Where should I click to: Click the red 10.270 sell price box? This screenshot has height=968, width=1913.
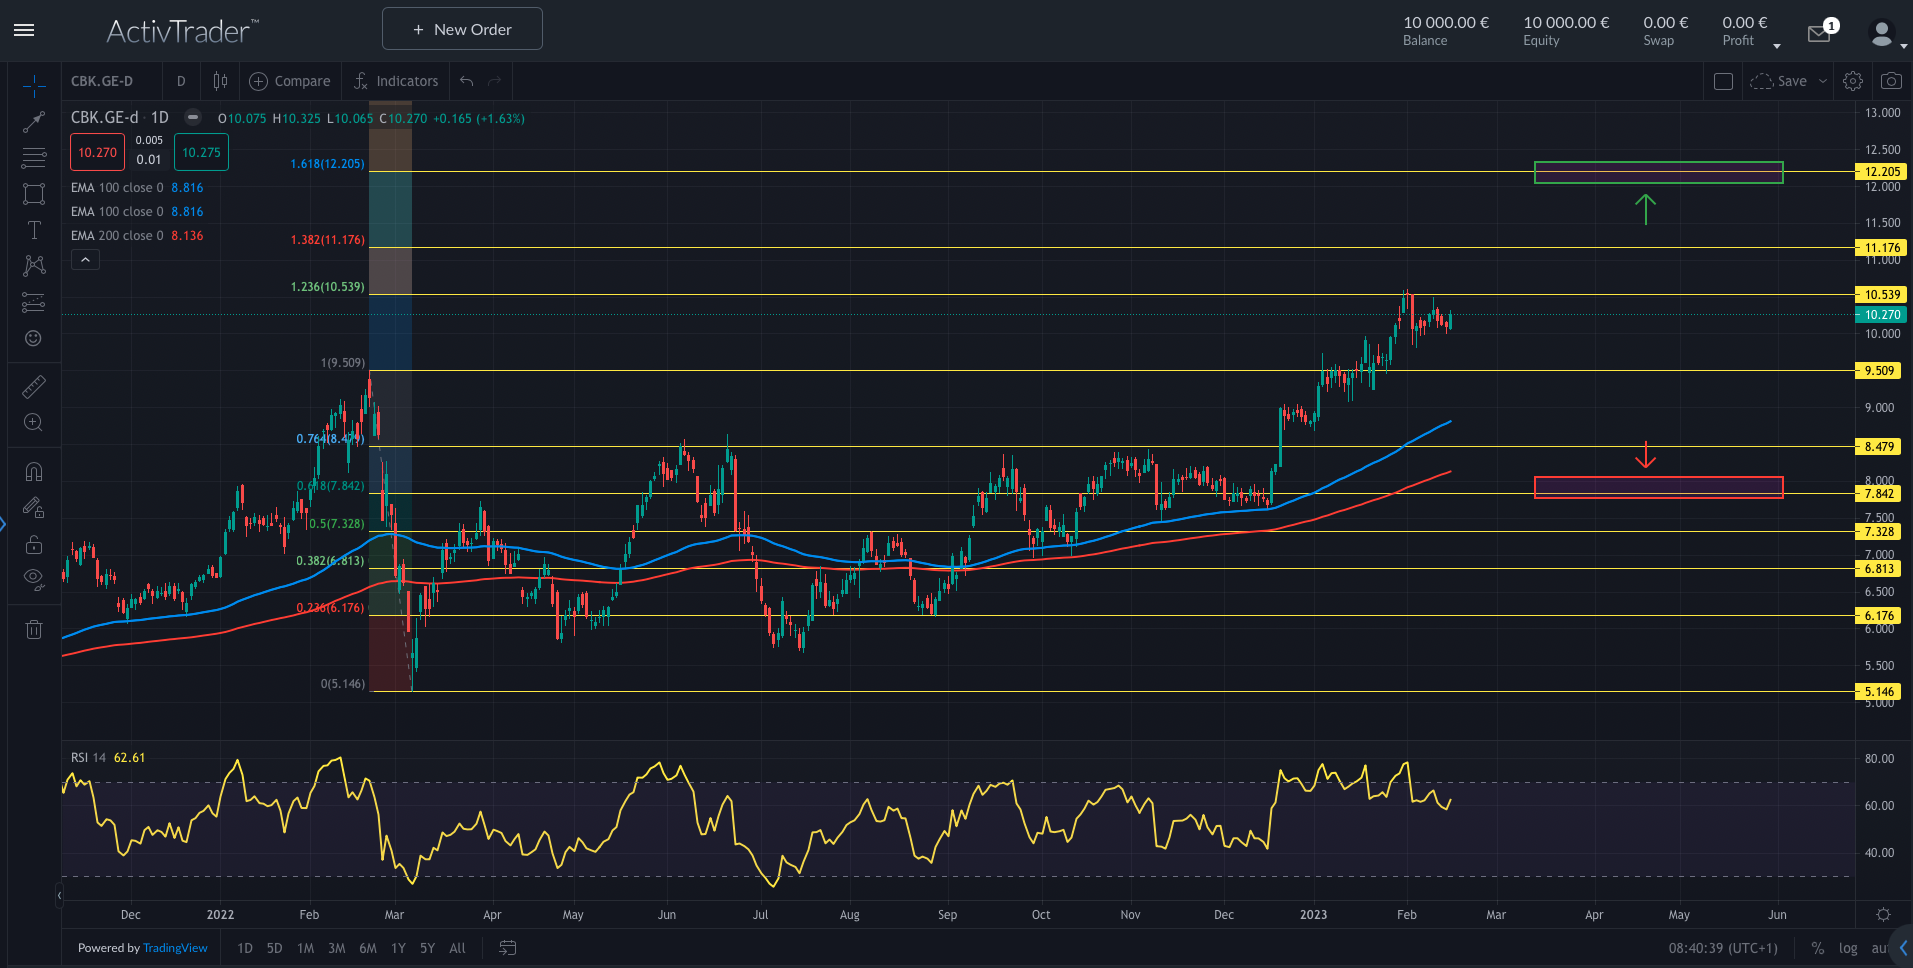97,152
